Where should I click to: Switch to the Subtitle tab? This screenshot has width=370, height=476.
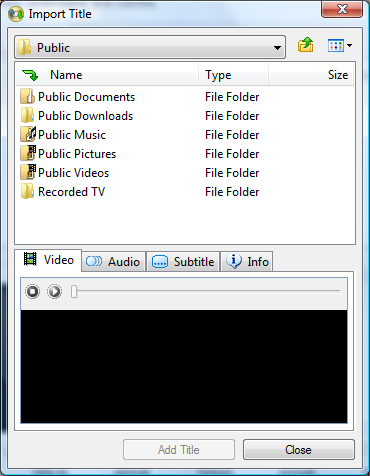tap(183, 262)
